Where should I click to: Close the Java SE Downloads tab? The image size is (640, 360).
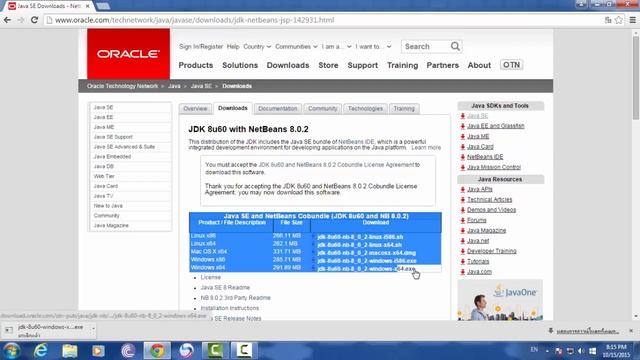pos(87,6)
